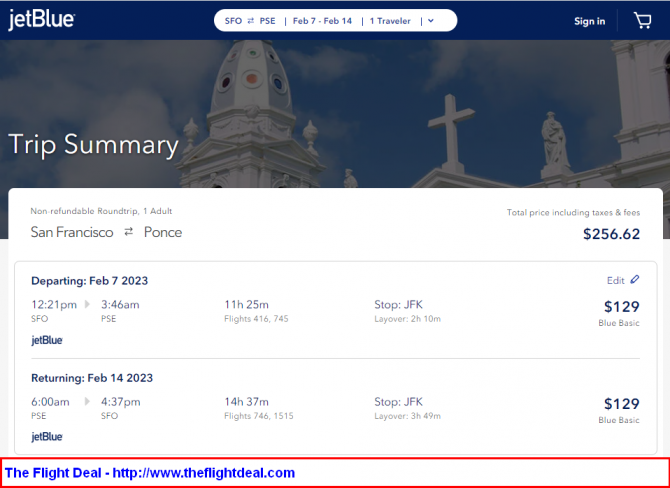Image resolution: width=670 pixels, height=488 pixels.
Task: Click the Sign in link
Action: 589,21
